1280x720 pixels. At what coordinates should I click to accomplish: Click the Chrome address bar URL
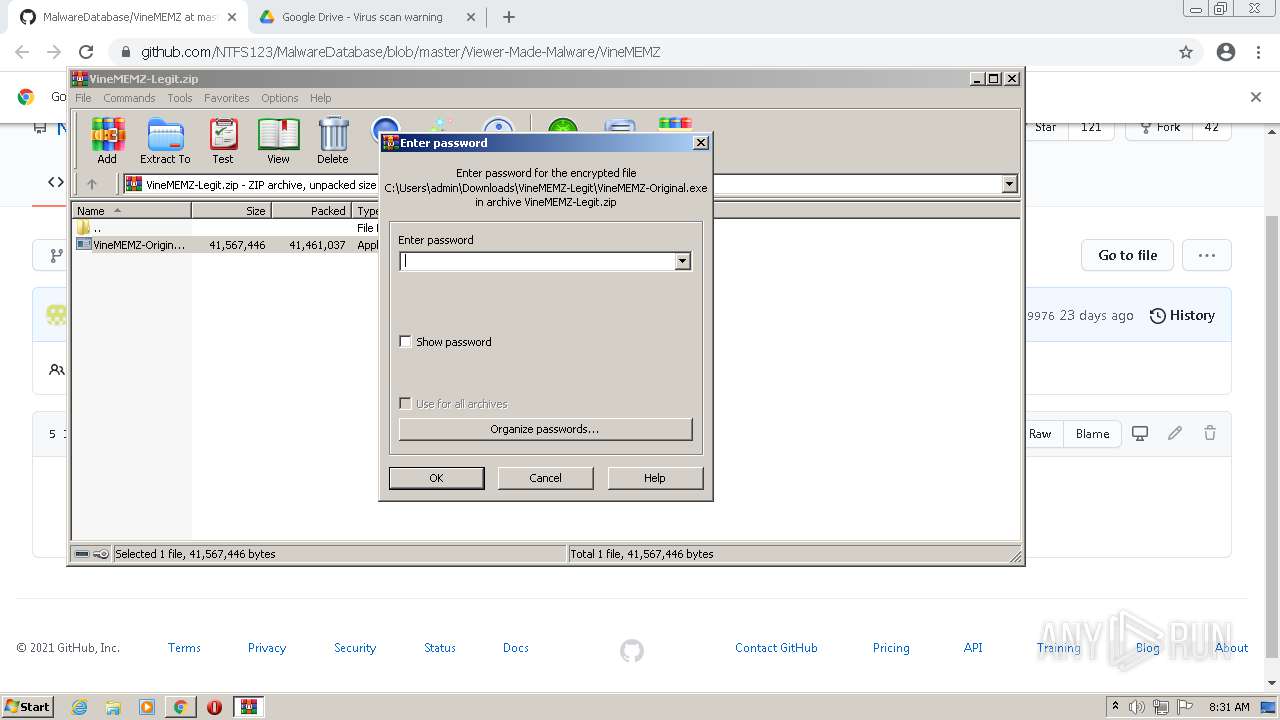point(400,52)
